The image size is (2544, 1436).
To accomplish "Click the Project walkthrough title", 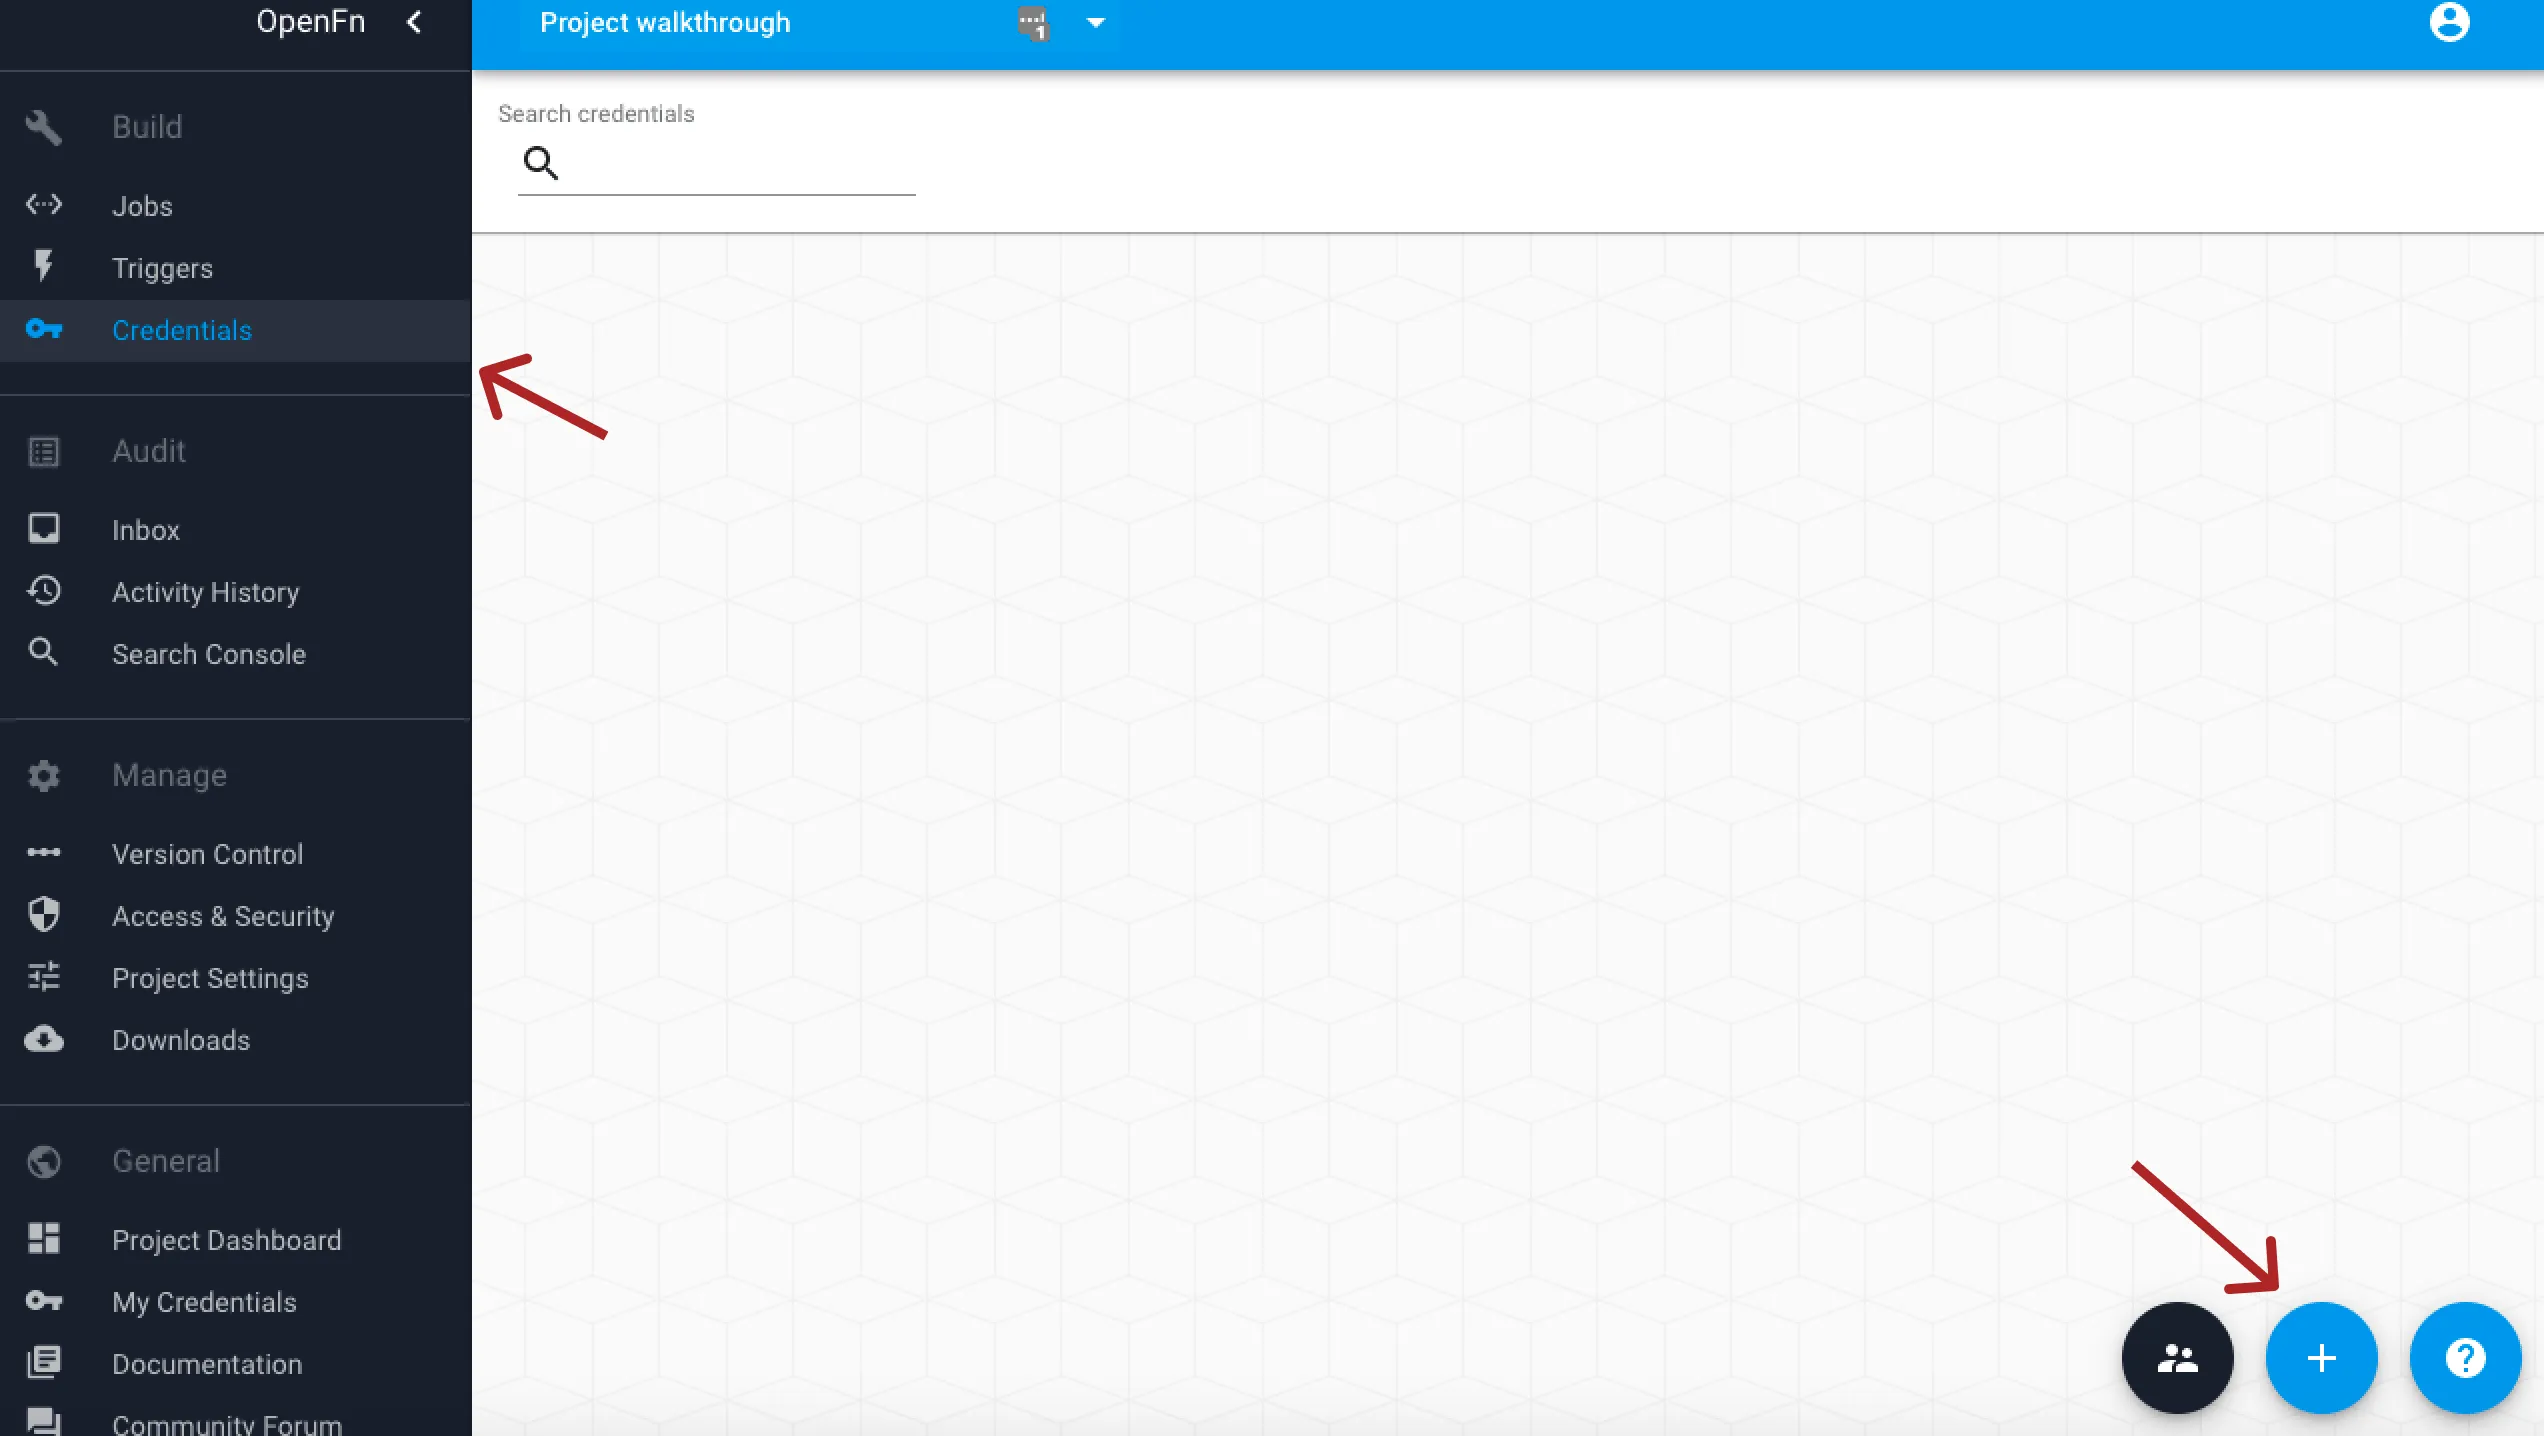I will (665, 23).
